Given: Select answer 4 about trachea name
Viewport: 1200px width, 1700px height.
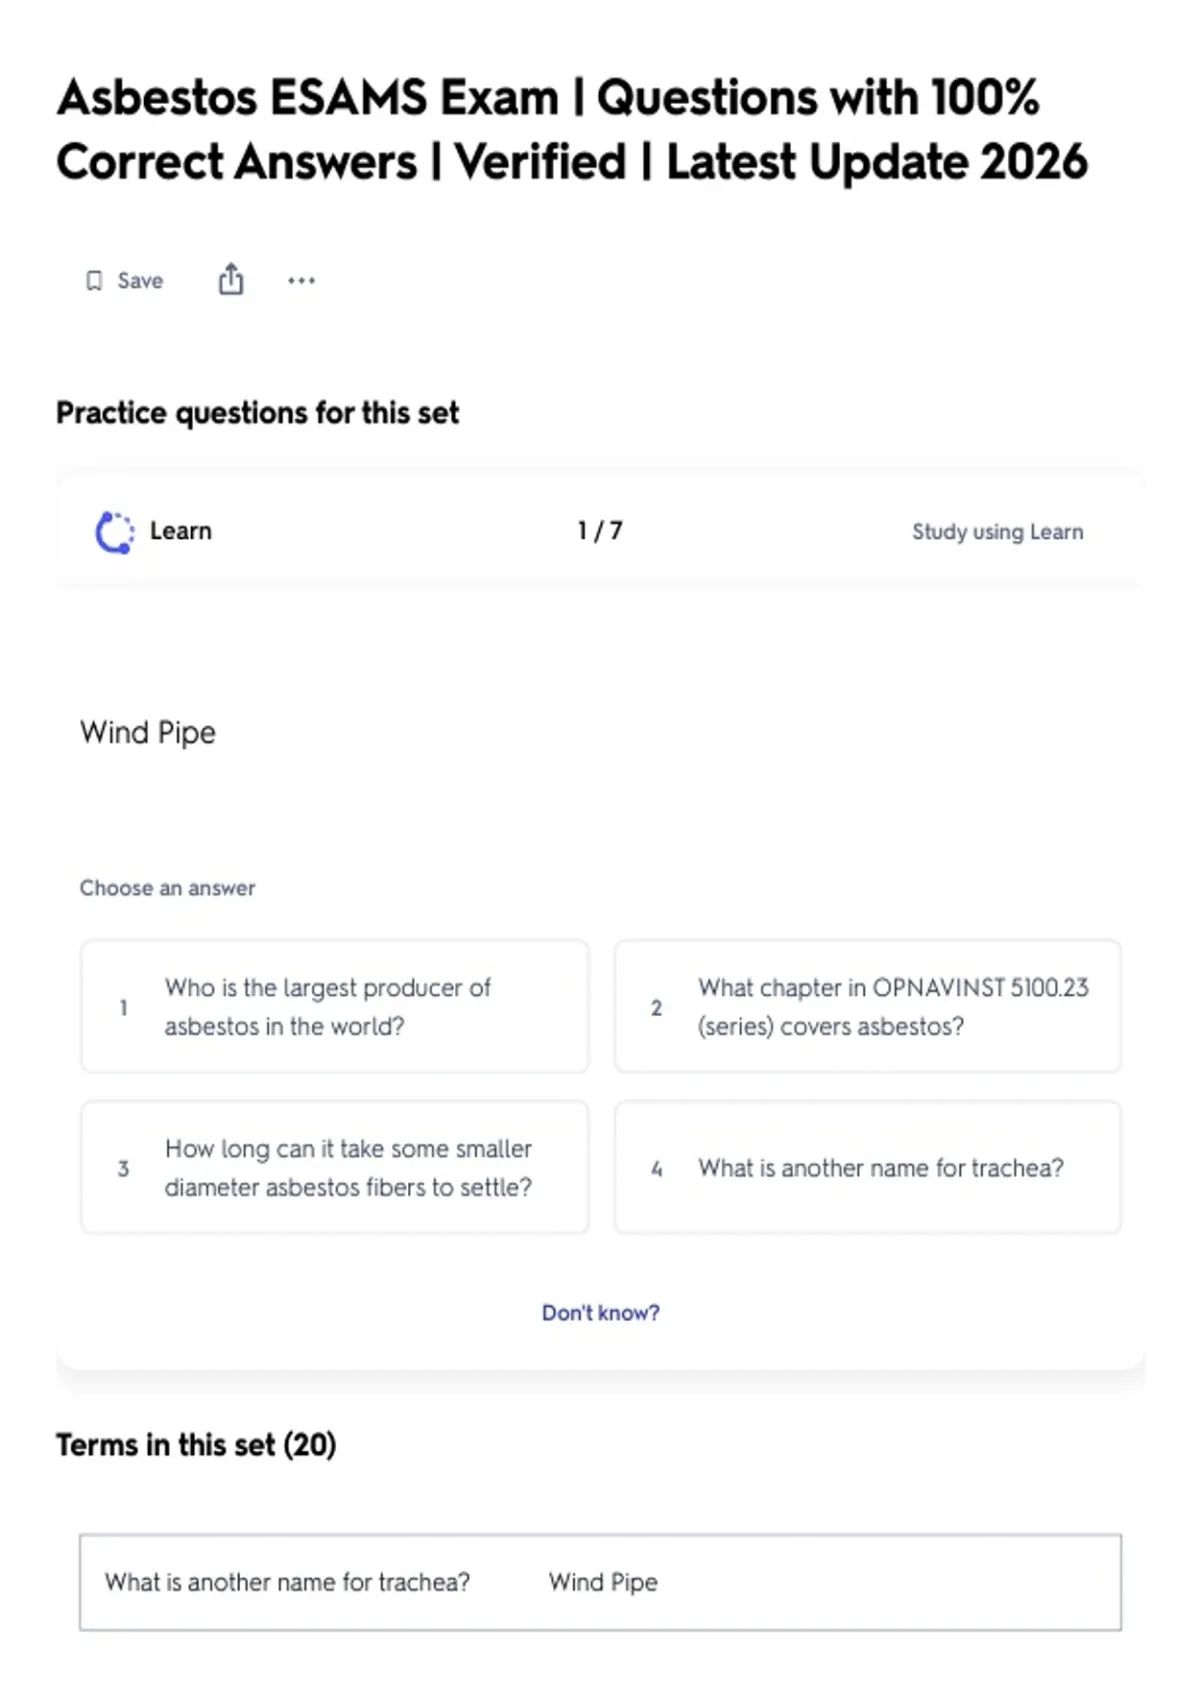Looking at the screenshot, I should pyautogui.click(x=867, y=1167).
